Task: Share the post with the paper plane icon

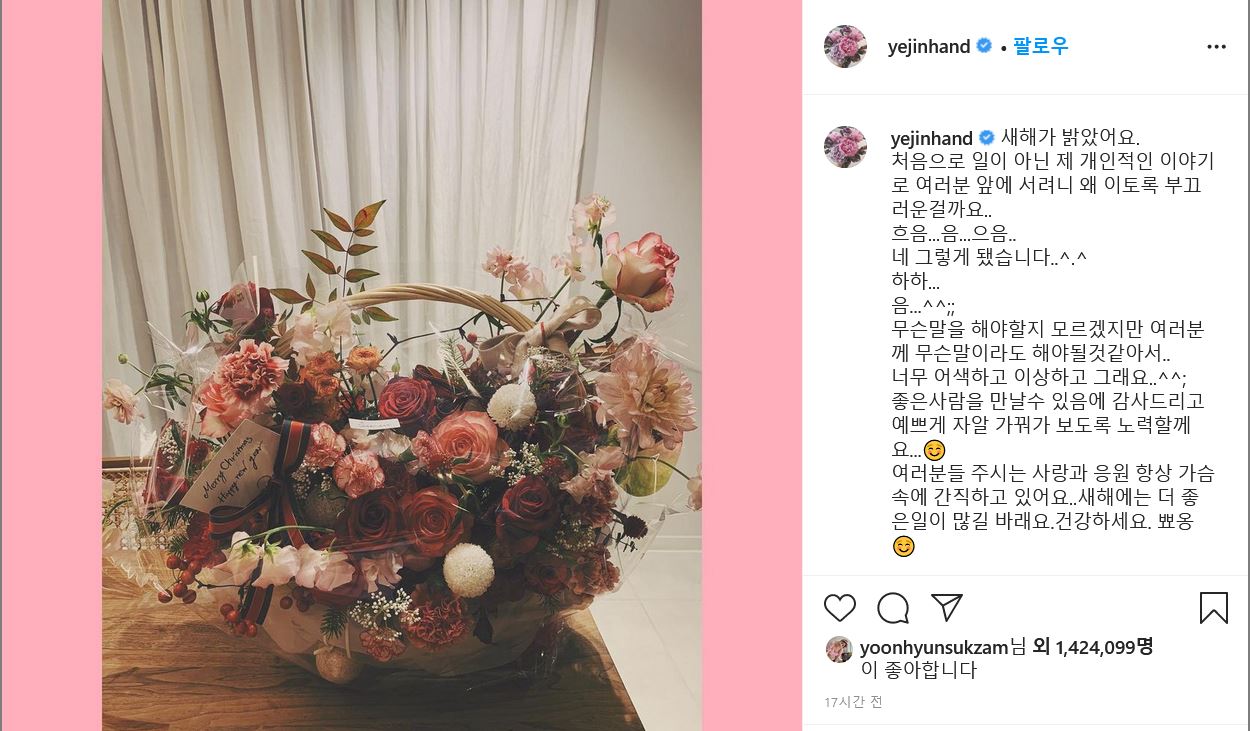Action: (x=946, y=607)
